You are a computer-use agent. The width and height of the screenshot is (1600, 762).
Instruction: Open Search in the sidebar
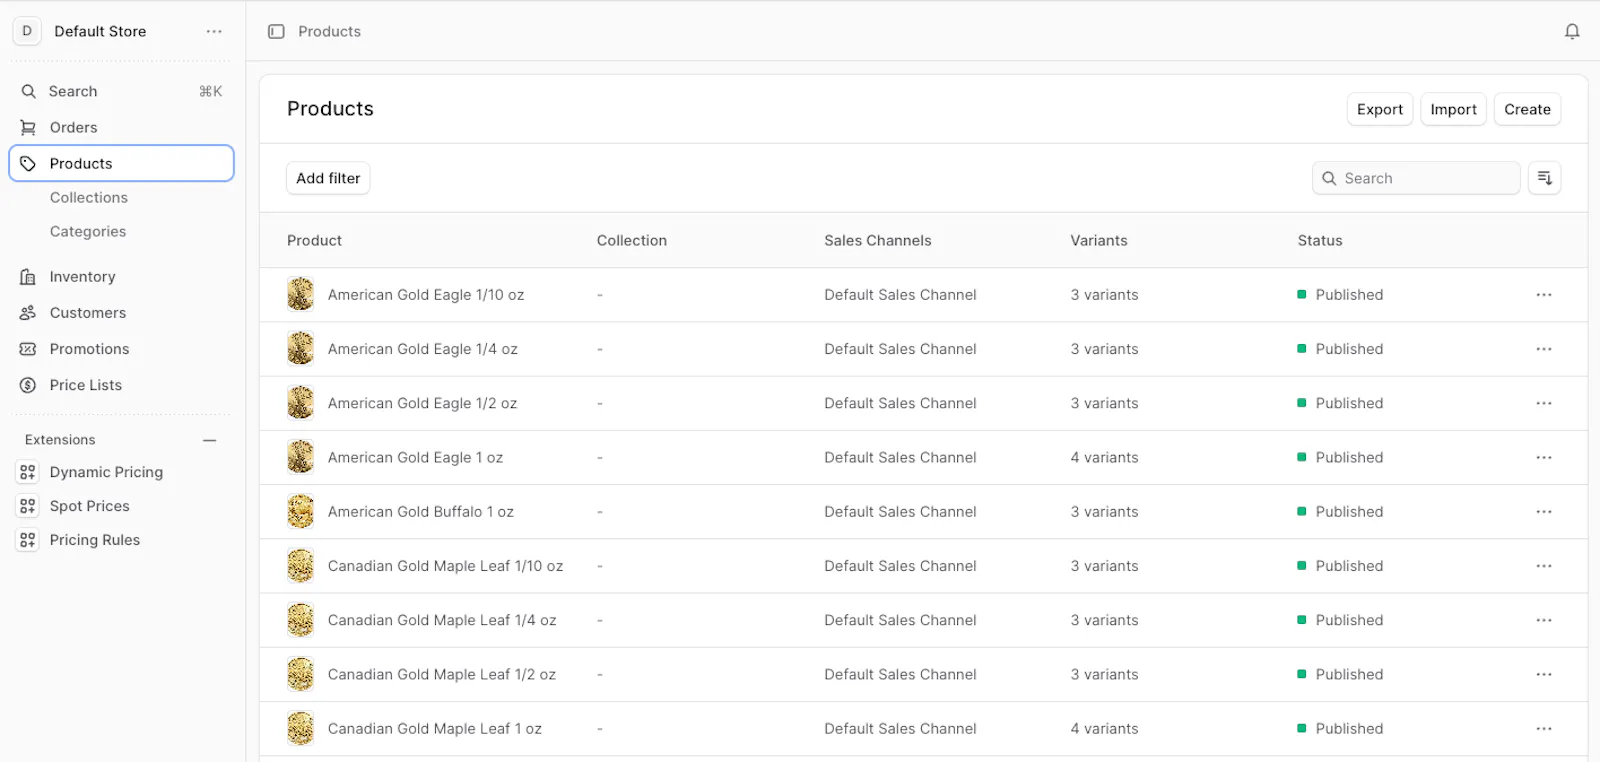coord(122,91)
